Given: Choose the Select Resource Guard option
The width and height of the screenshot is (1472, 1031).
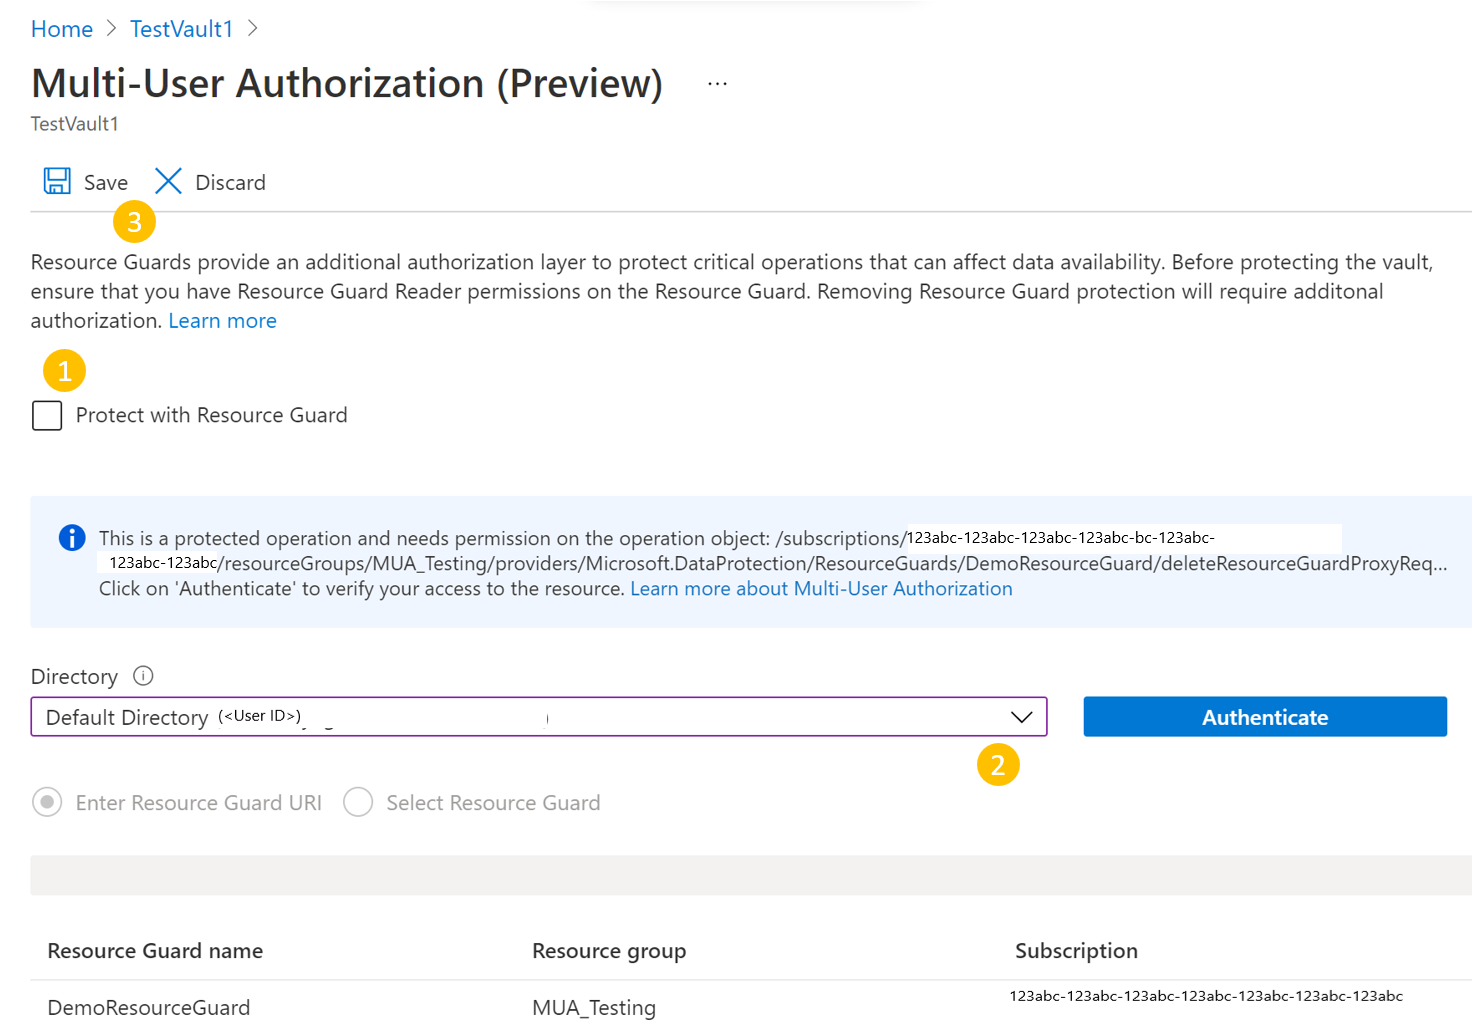Looking at the screenshot, I should [x=358, y=802].
